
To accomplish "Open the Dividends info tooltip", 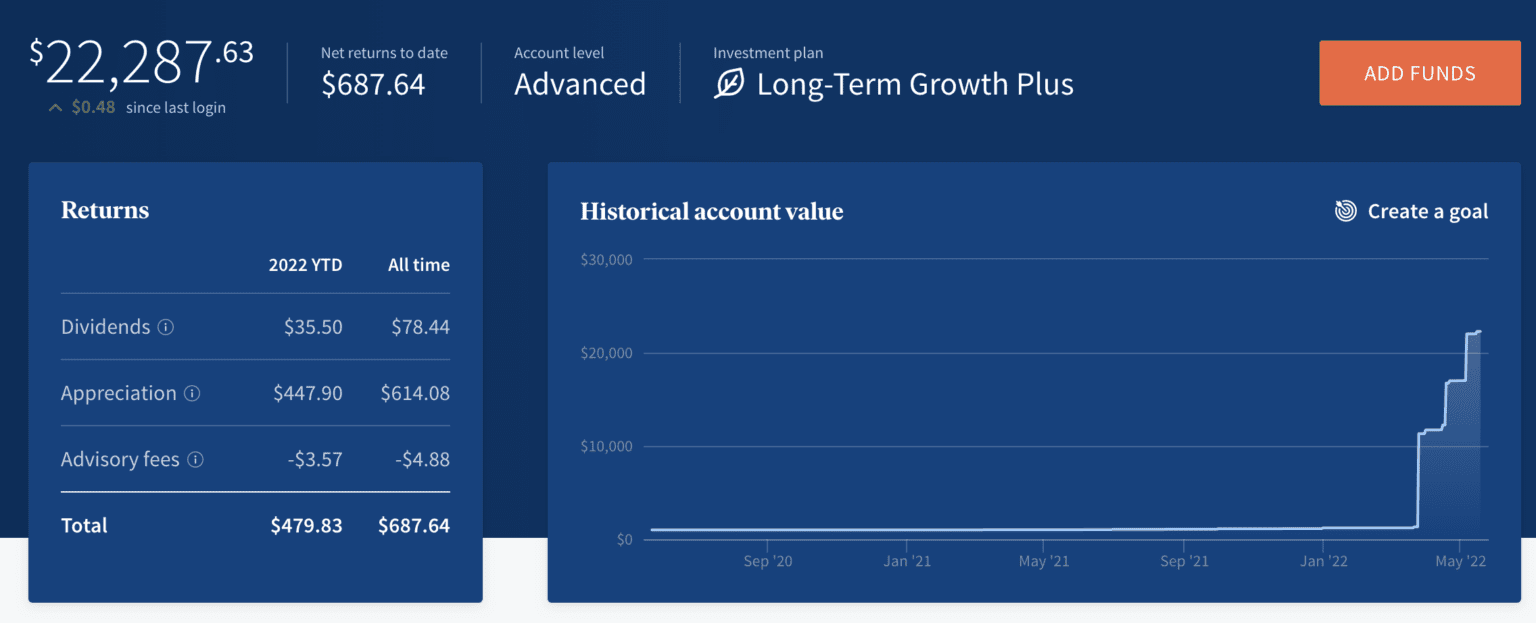I will pos(166,327).
